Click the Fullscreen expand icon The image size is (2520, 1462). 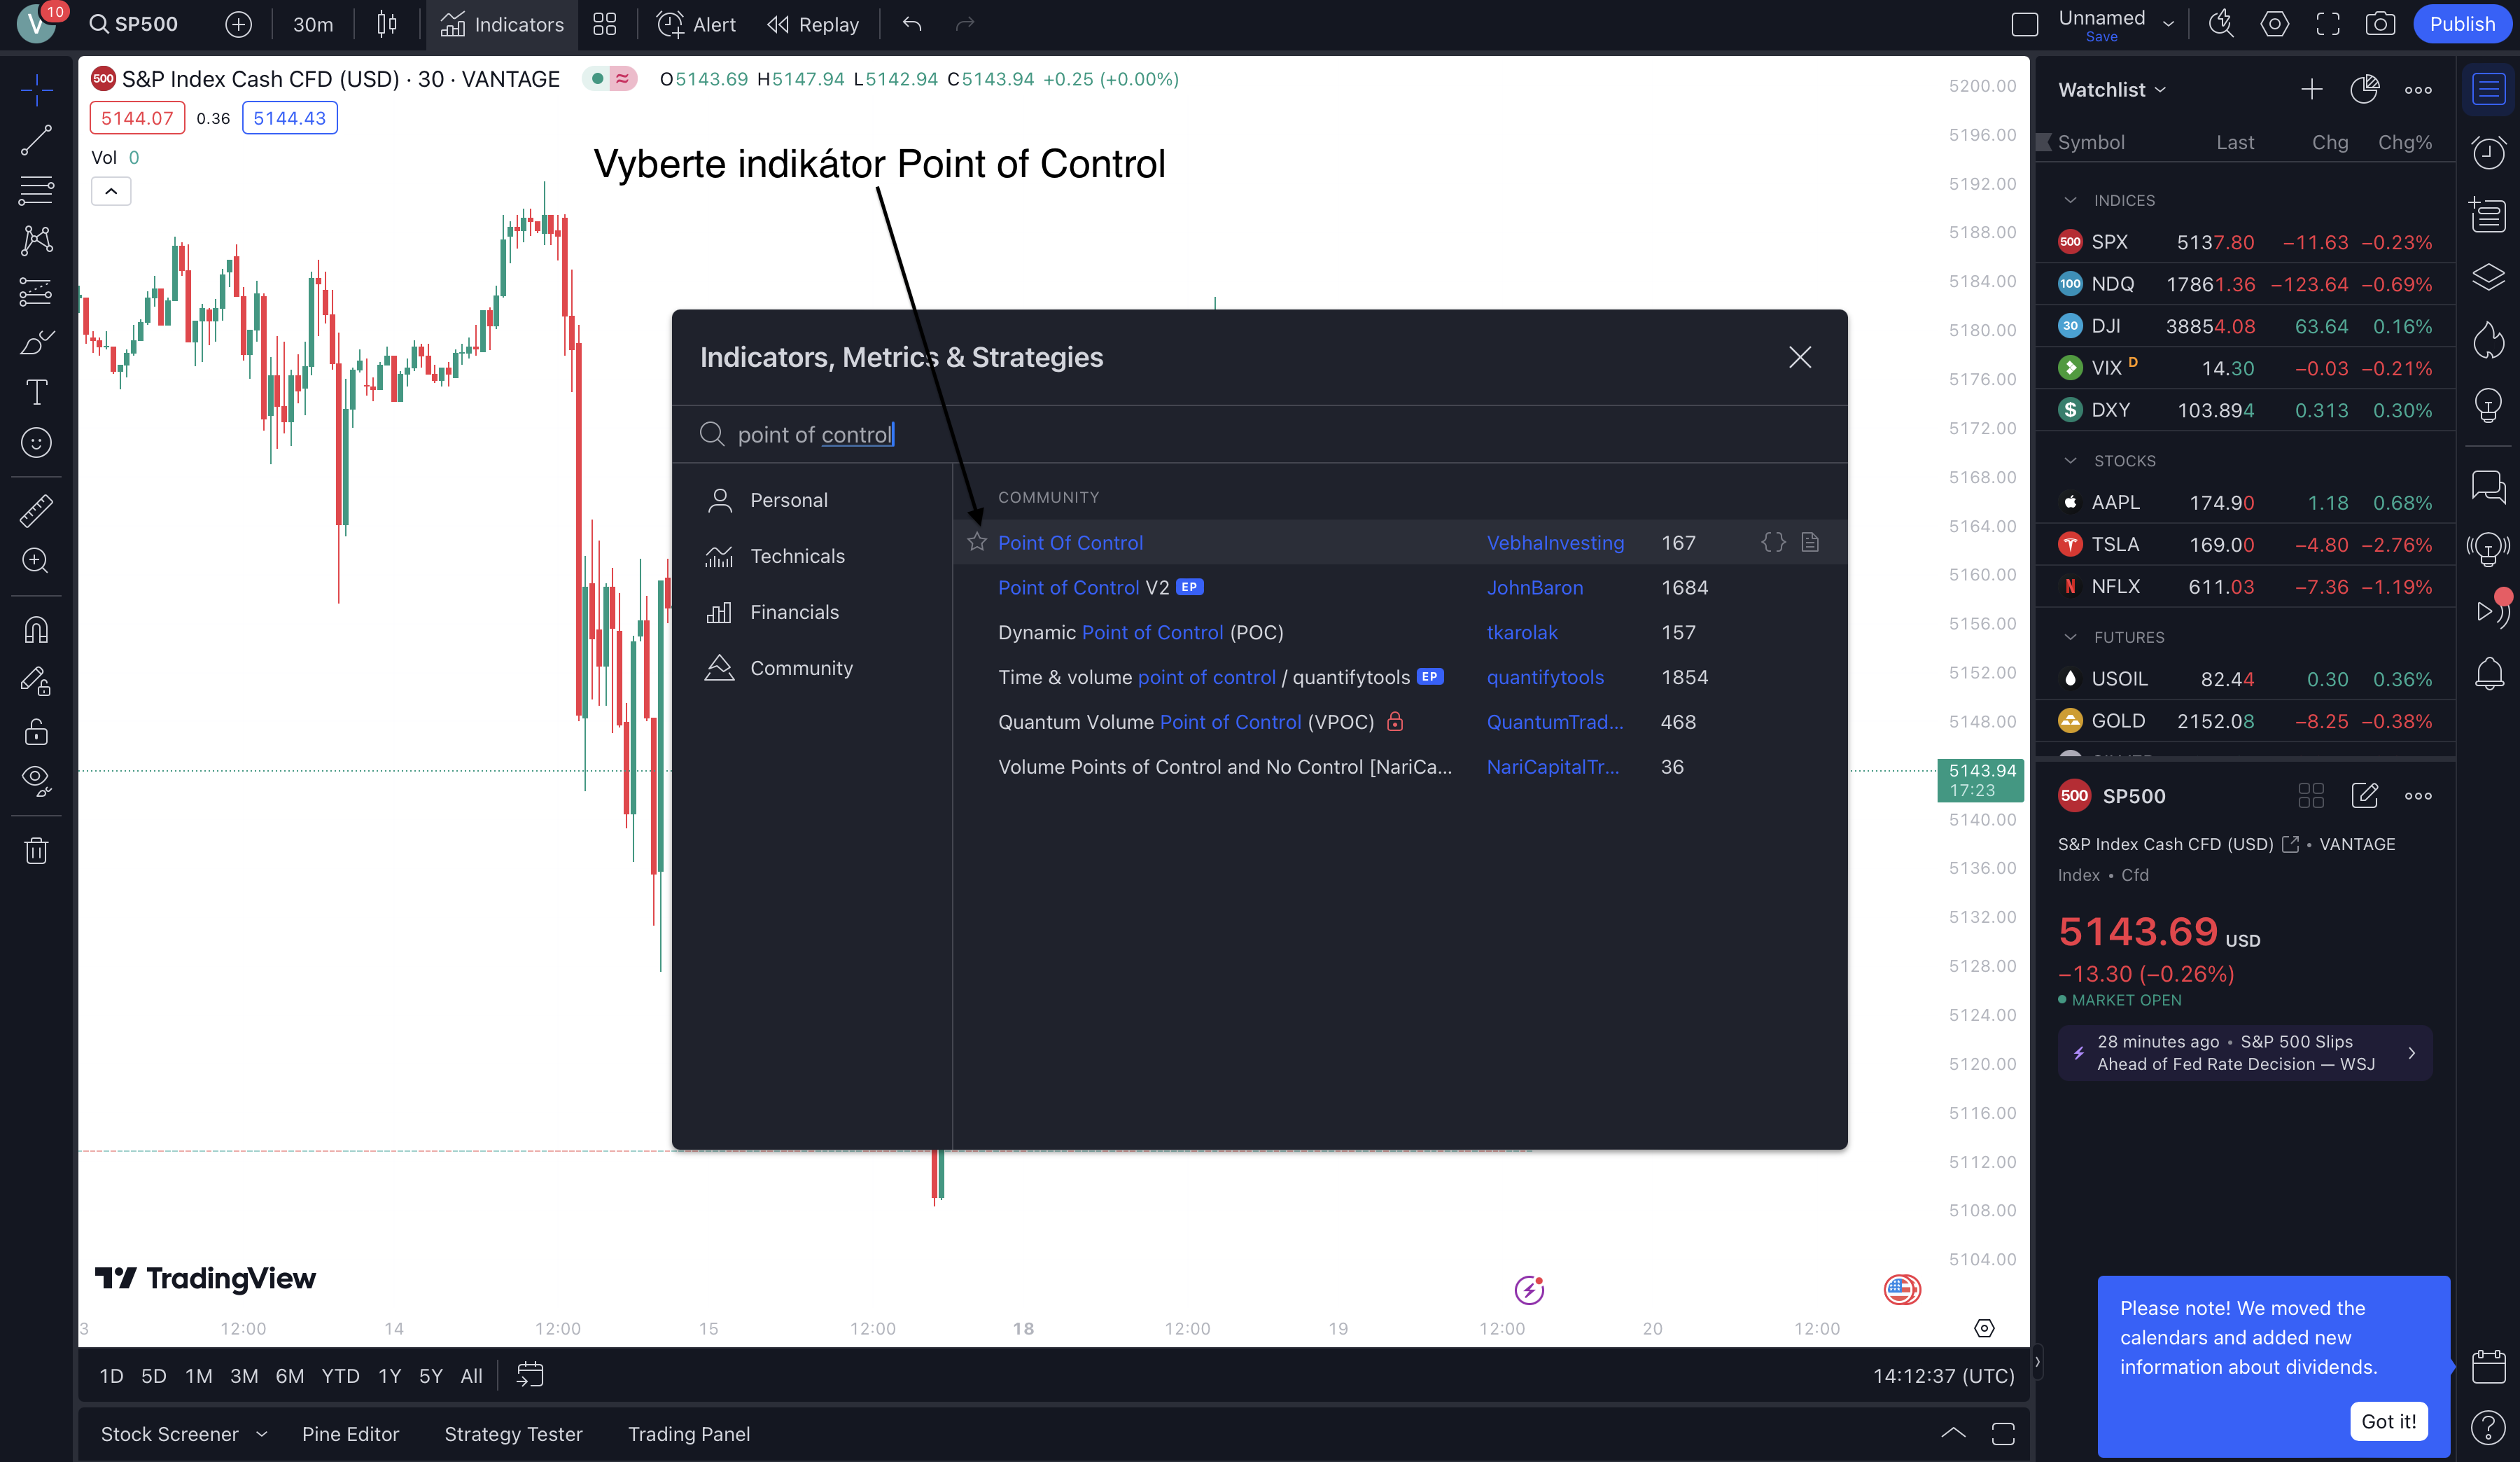click(x=2327, y=25)
